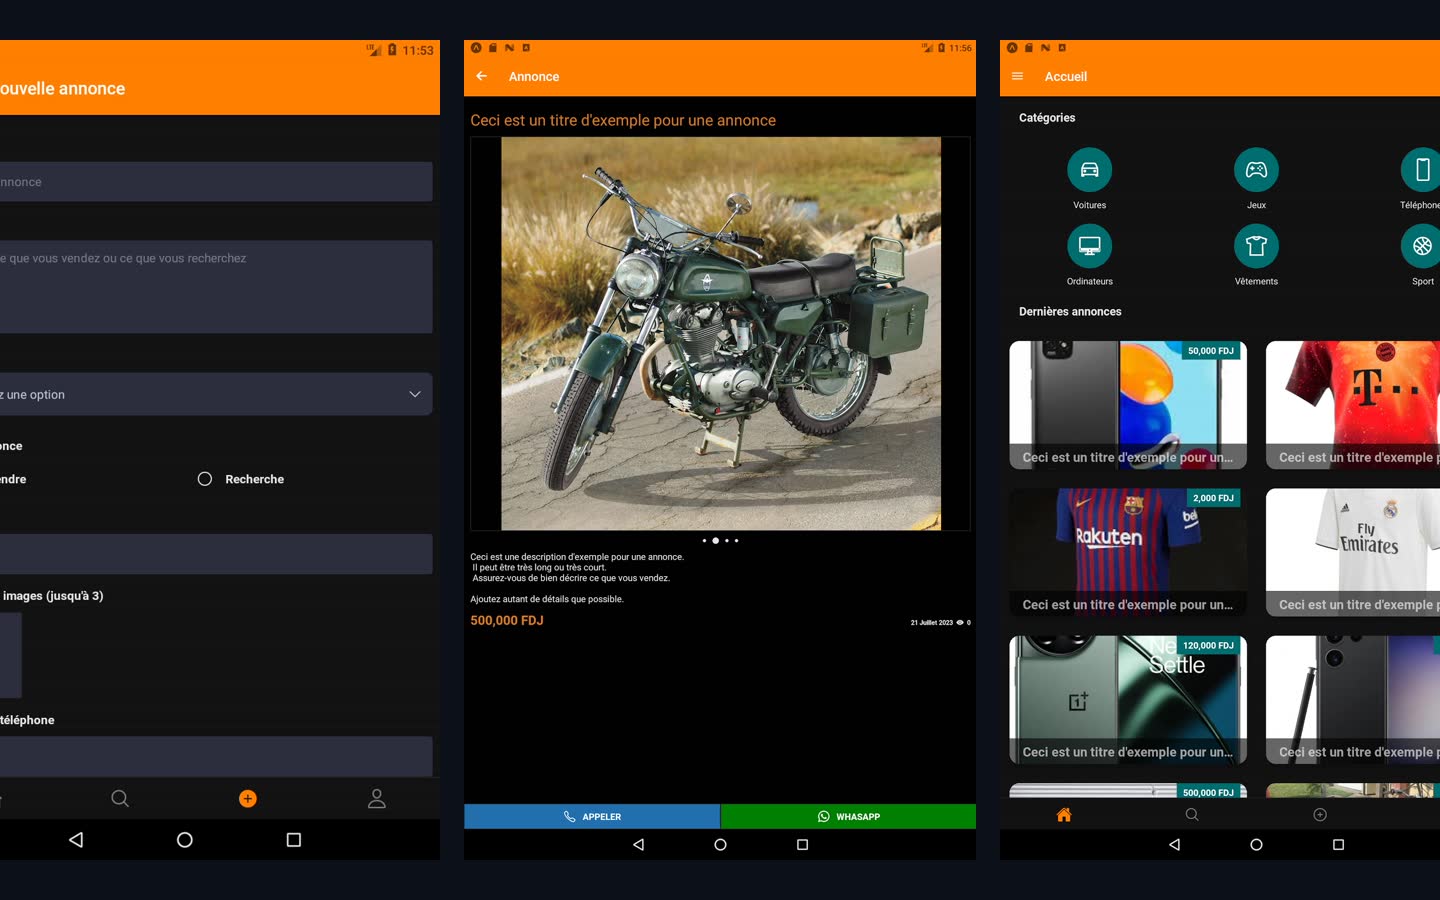Screen dimensions: 1440x900
Task: Click the "500,000 FDJ" price in the Annonce screen
Action: coord(507,621)
